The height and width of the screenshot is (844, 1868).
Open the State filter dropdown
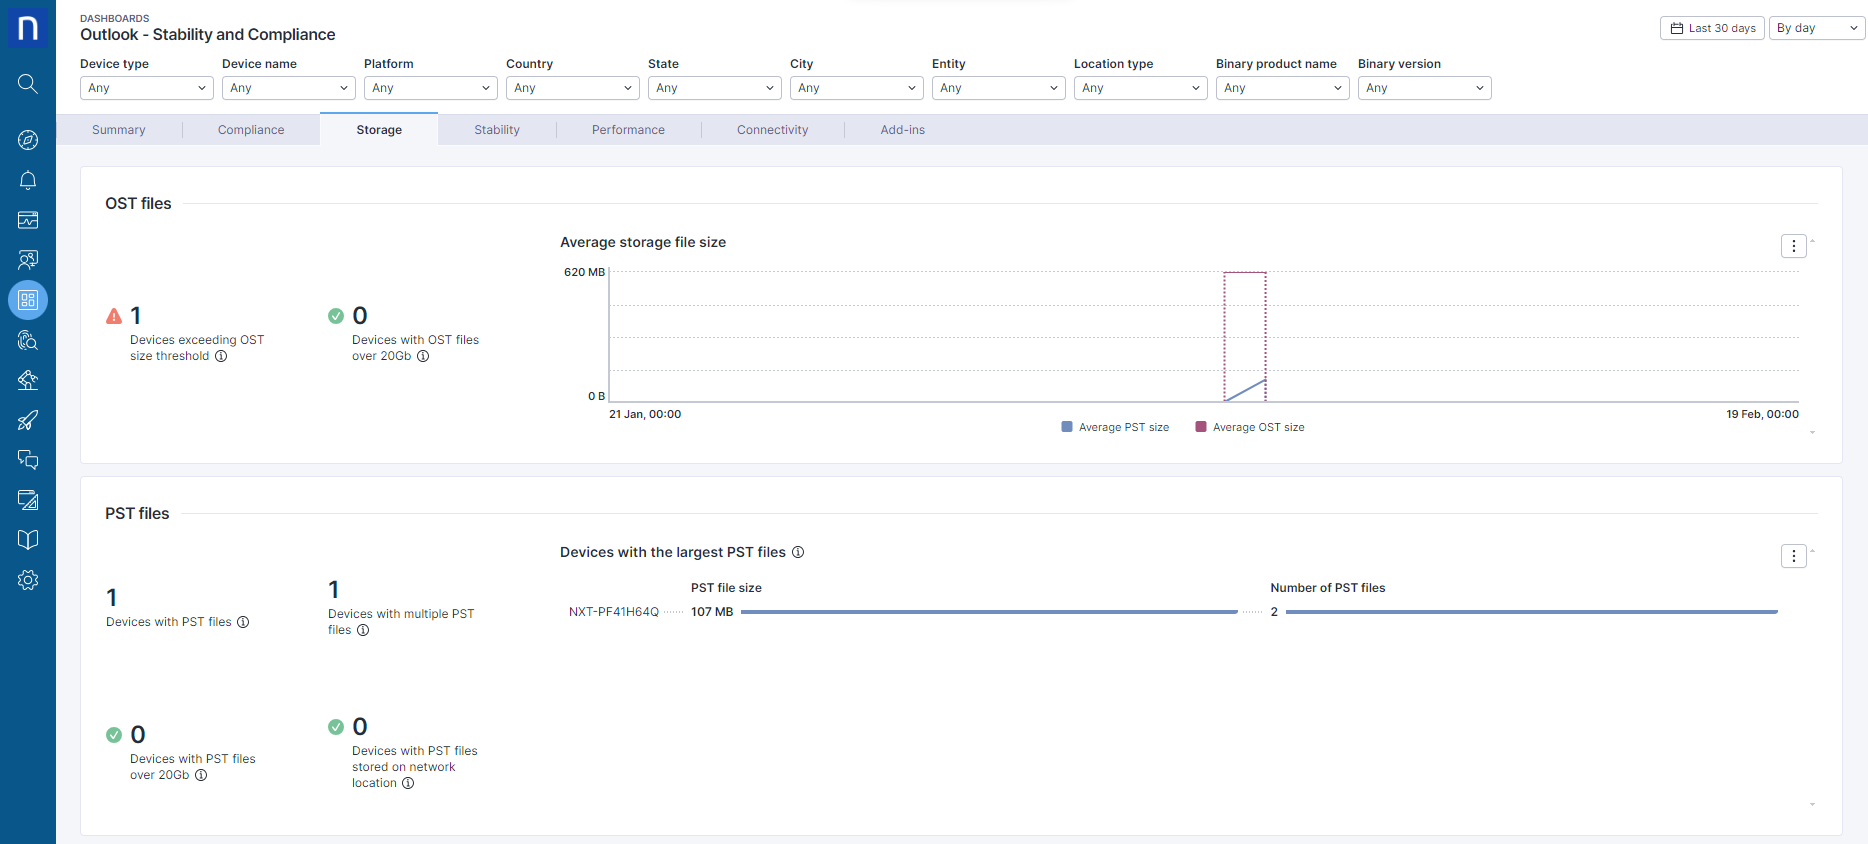715,88
